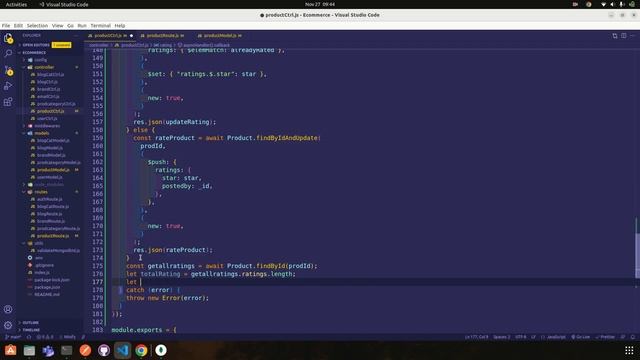The width and height of the screenshot is (640, 360).
Task: Open userCtrl.js in the file tree
Action: coord(47,119)
